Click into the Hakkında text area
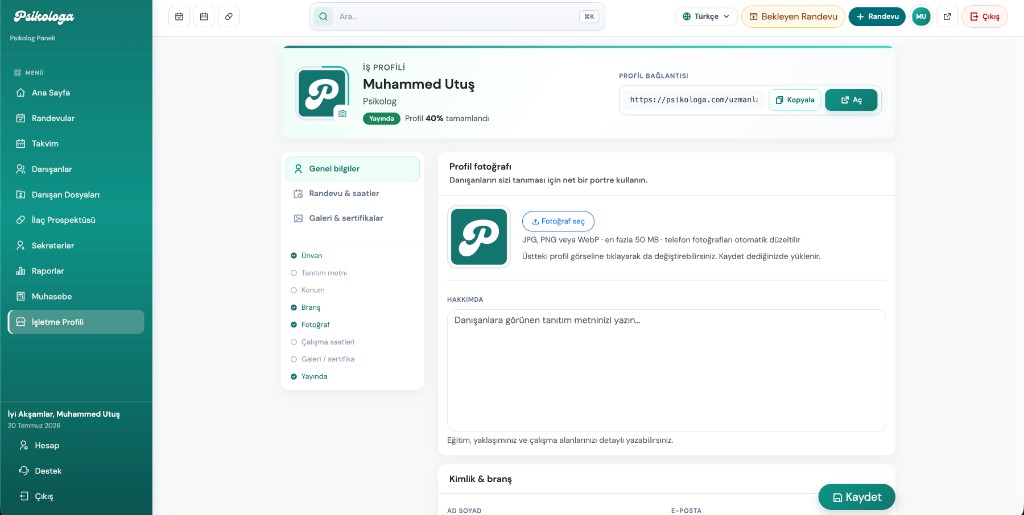The image size is (1024, 515). (666, 370)
